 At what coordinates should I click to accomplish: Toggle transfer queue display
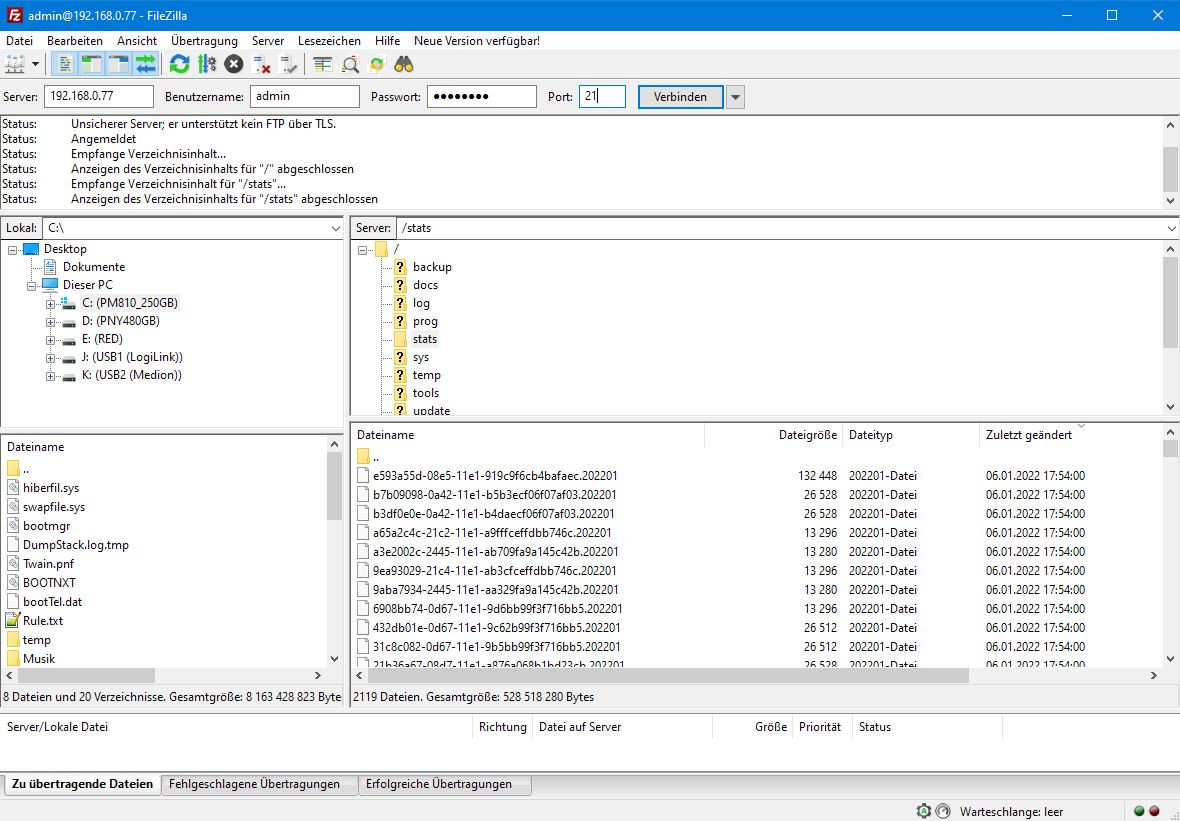coord(146,64)
